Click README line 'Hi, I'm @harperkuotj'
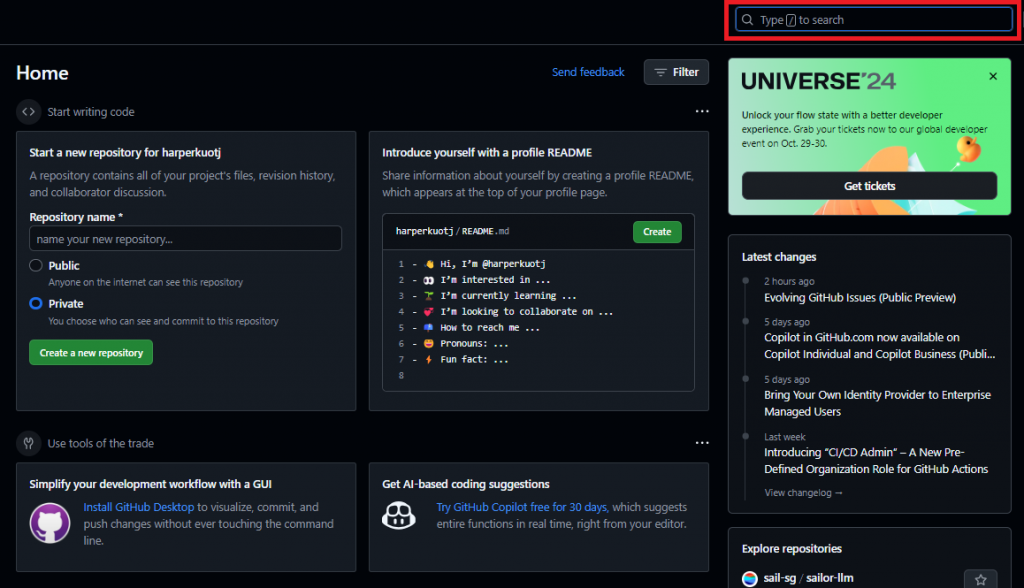This screenshot has width=1024, height=588. [x=492, y=264]
